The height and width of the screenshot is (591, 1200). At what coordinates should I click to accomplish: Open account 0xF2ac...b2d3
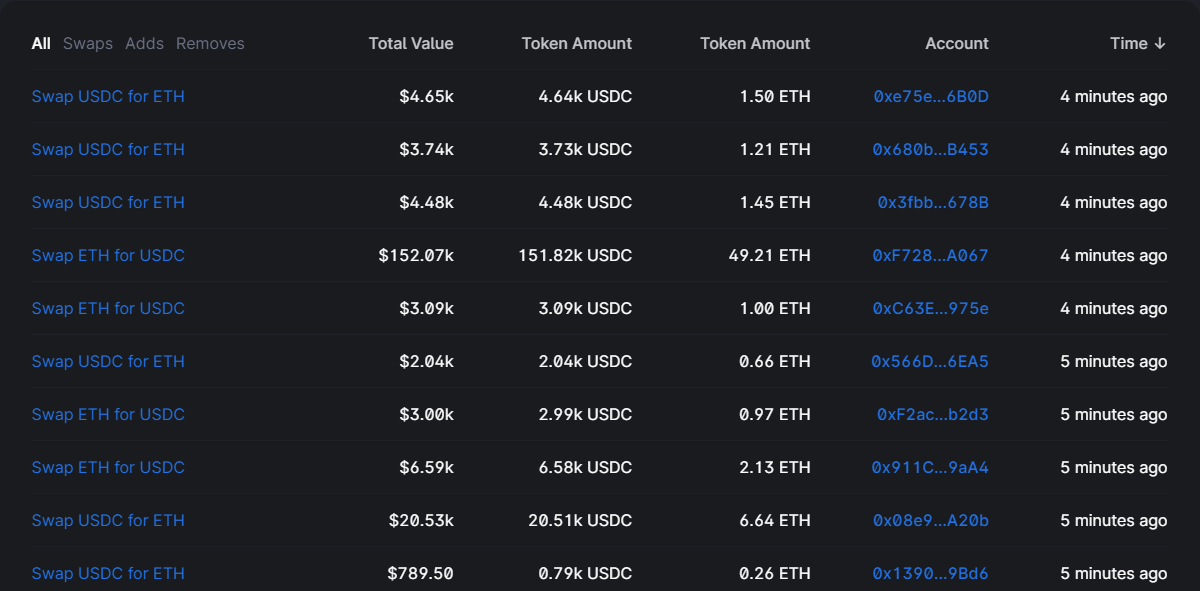[933, 414]
